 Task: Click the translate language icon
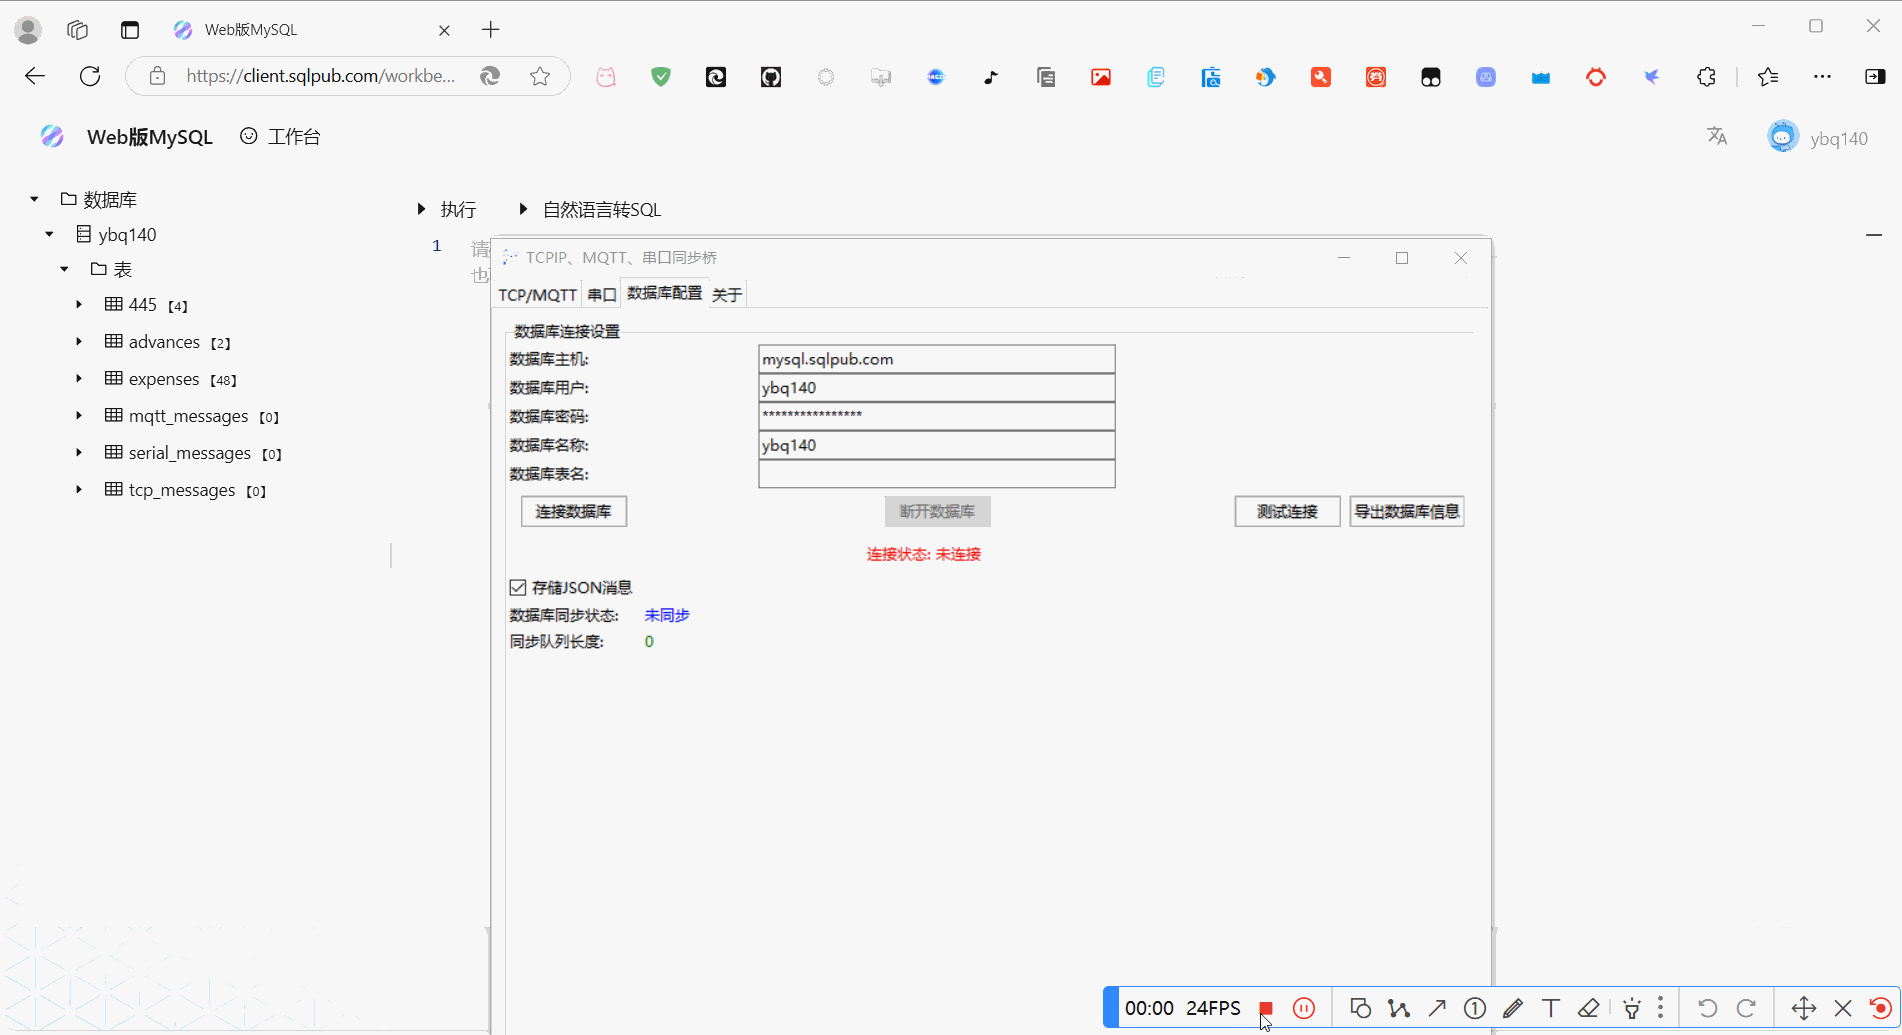coord(1717,136)
